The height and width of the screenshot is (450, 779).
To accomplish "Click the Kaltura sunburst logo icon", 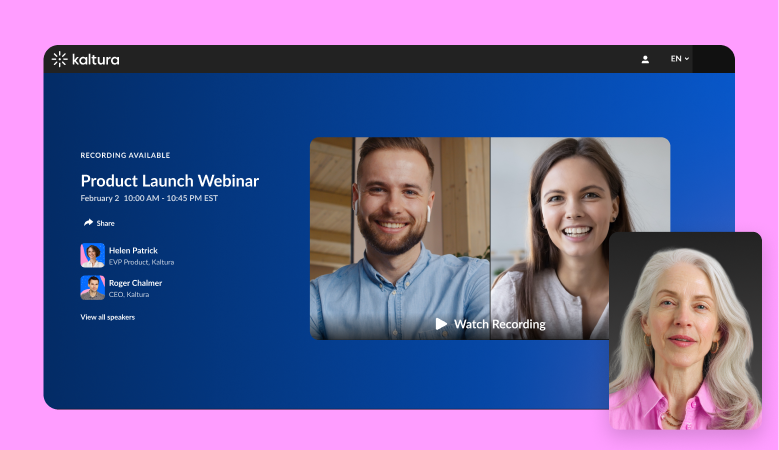I will [x=60, y=59].
